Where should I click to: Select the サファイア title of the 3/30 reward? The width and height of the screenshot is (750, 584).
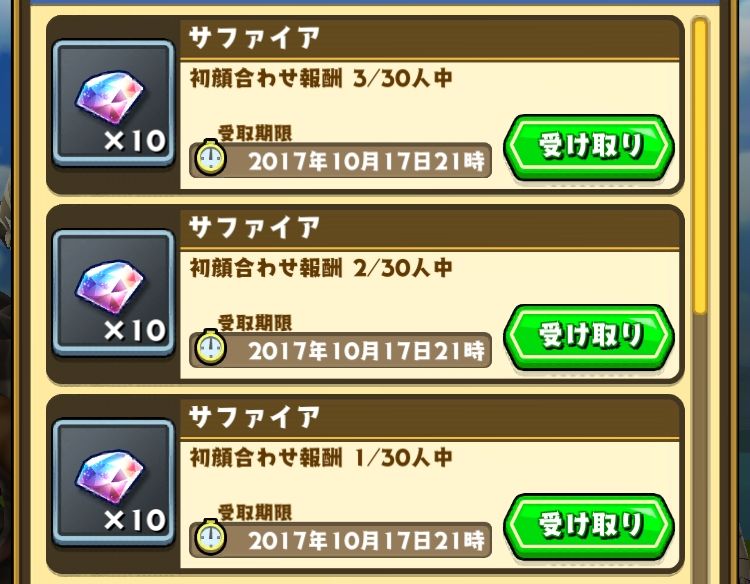click(x=254, y=38)
